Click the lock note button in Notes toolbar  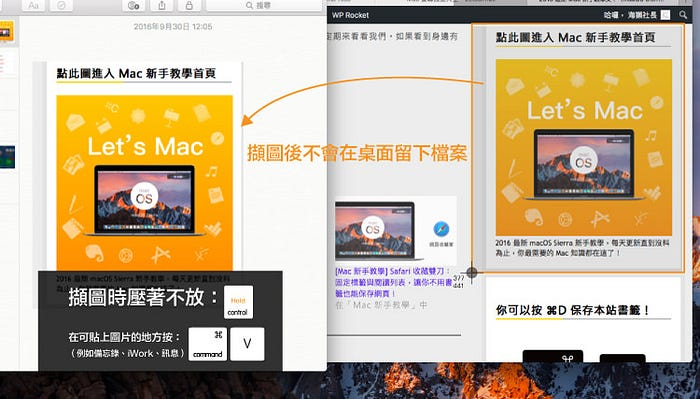[189, 5]
